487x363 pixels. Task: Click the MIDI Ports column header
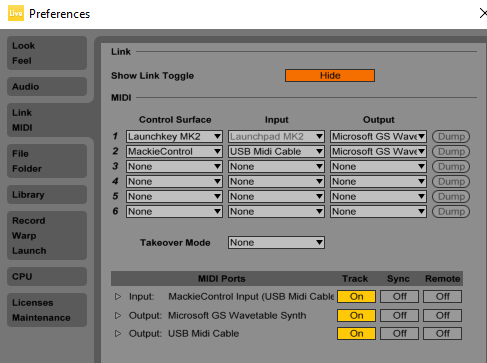click(x=222, y=279)
